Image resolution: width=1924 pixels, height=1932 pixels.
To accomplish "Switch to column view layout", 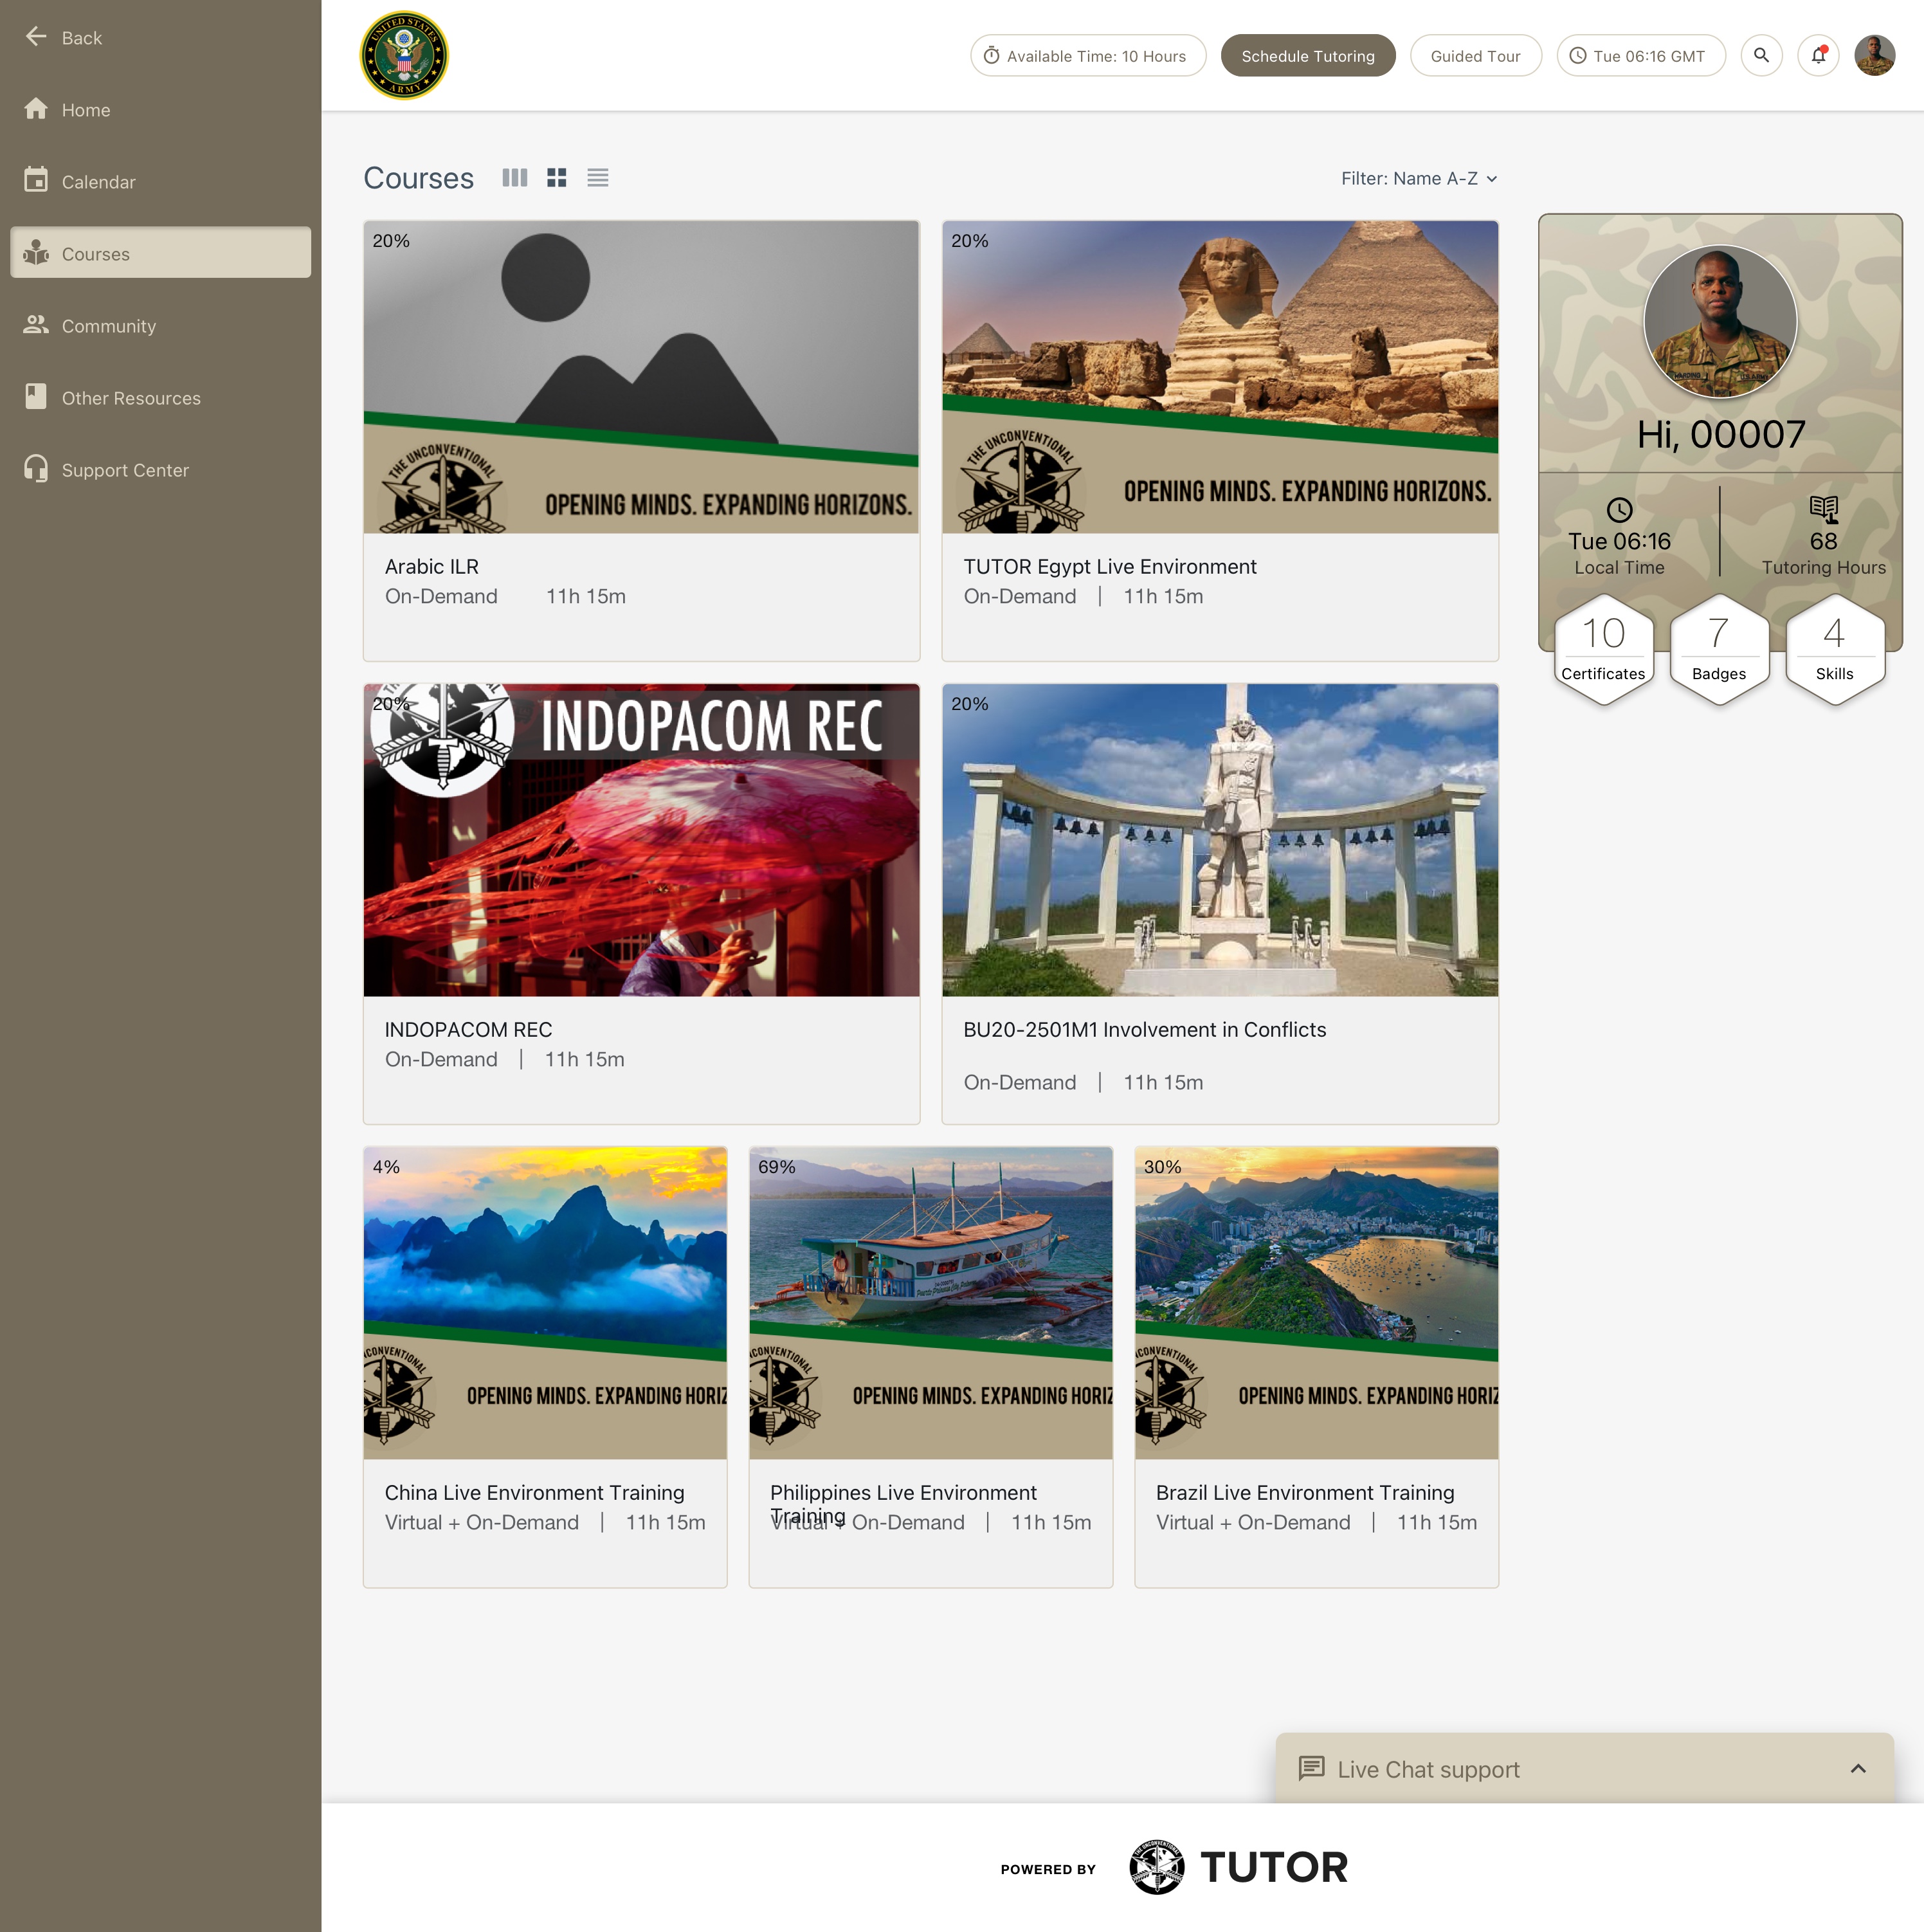I will tap(515, 178).
